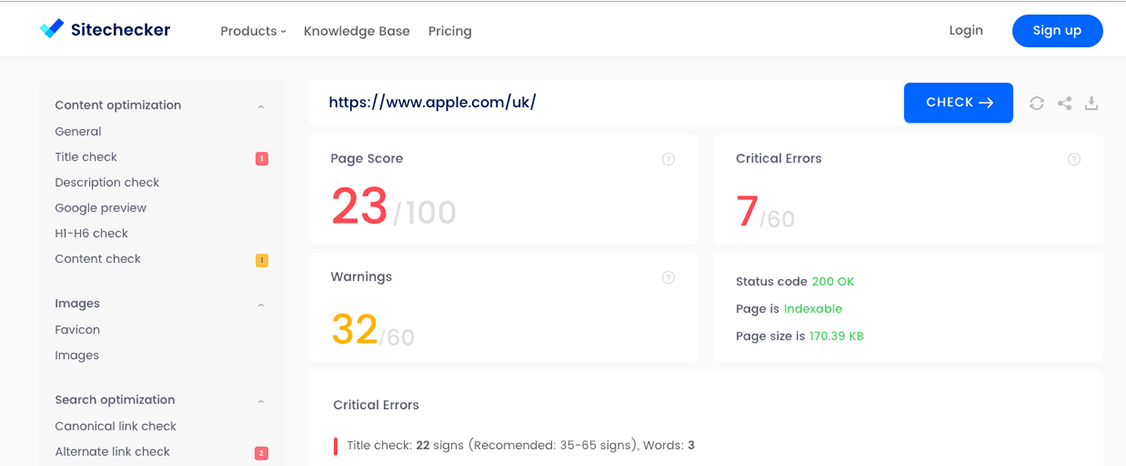Go to Pricing page
The height and width of the screenshot is (466, 1126).
pos(450,31)
